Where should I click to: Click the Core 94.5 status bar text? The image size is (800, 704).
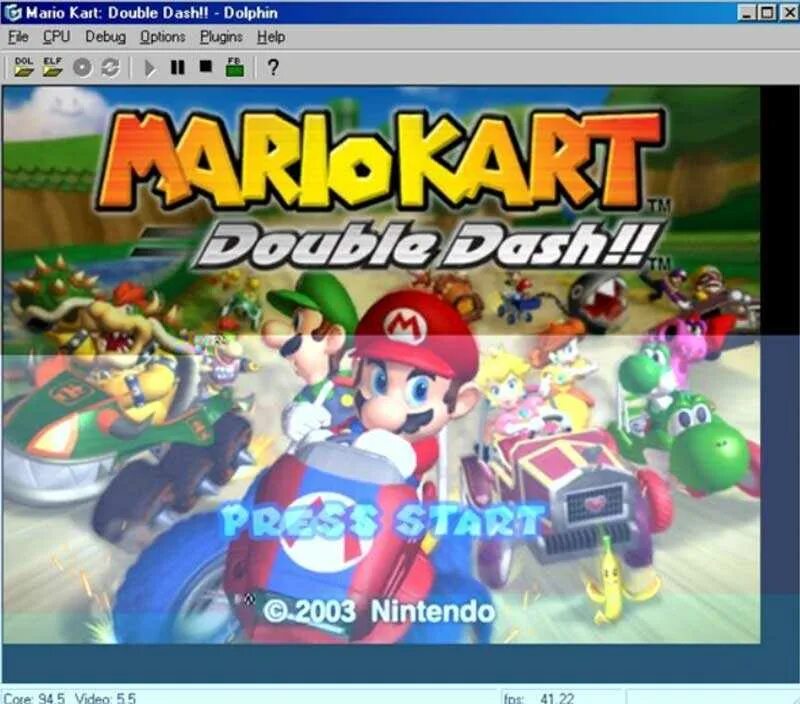(34, 698)
